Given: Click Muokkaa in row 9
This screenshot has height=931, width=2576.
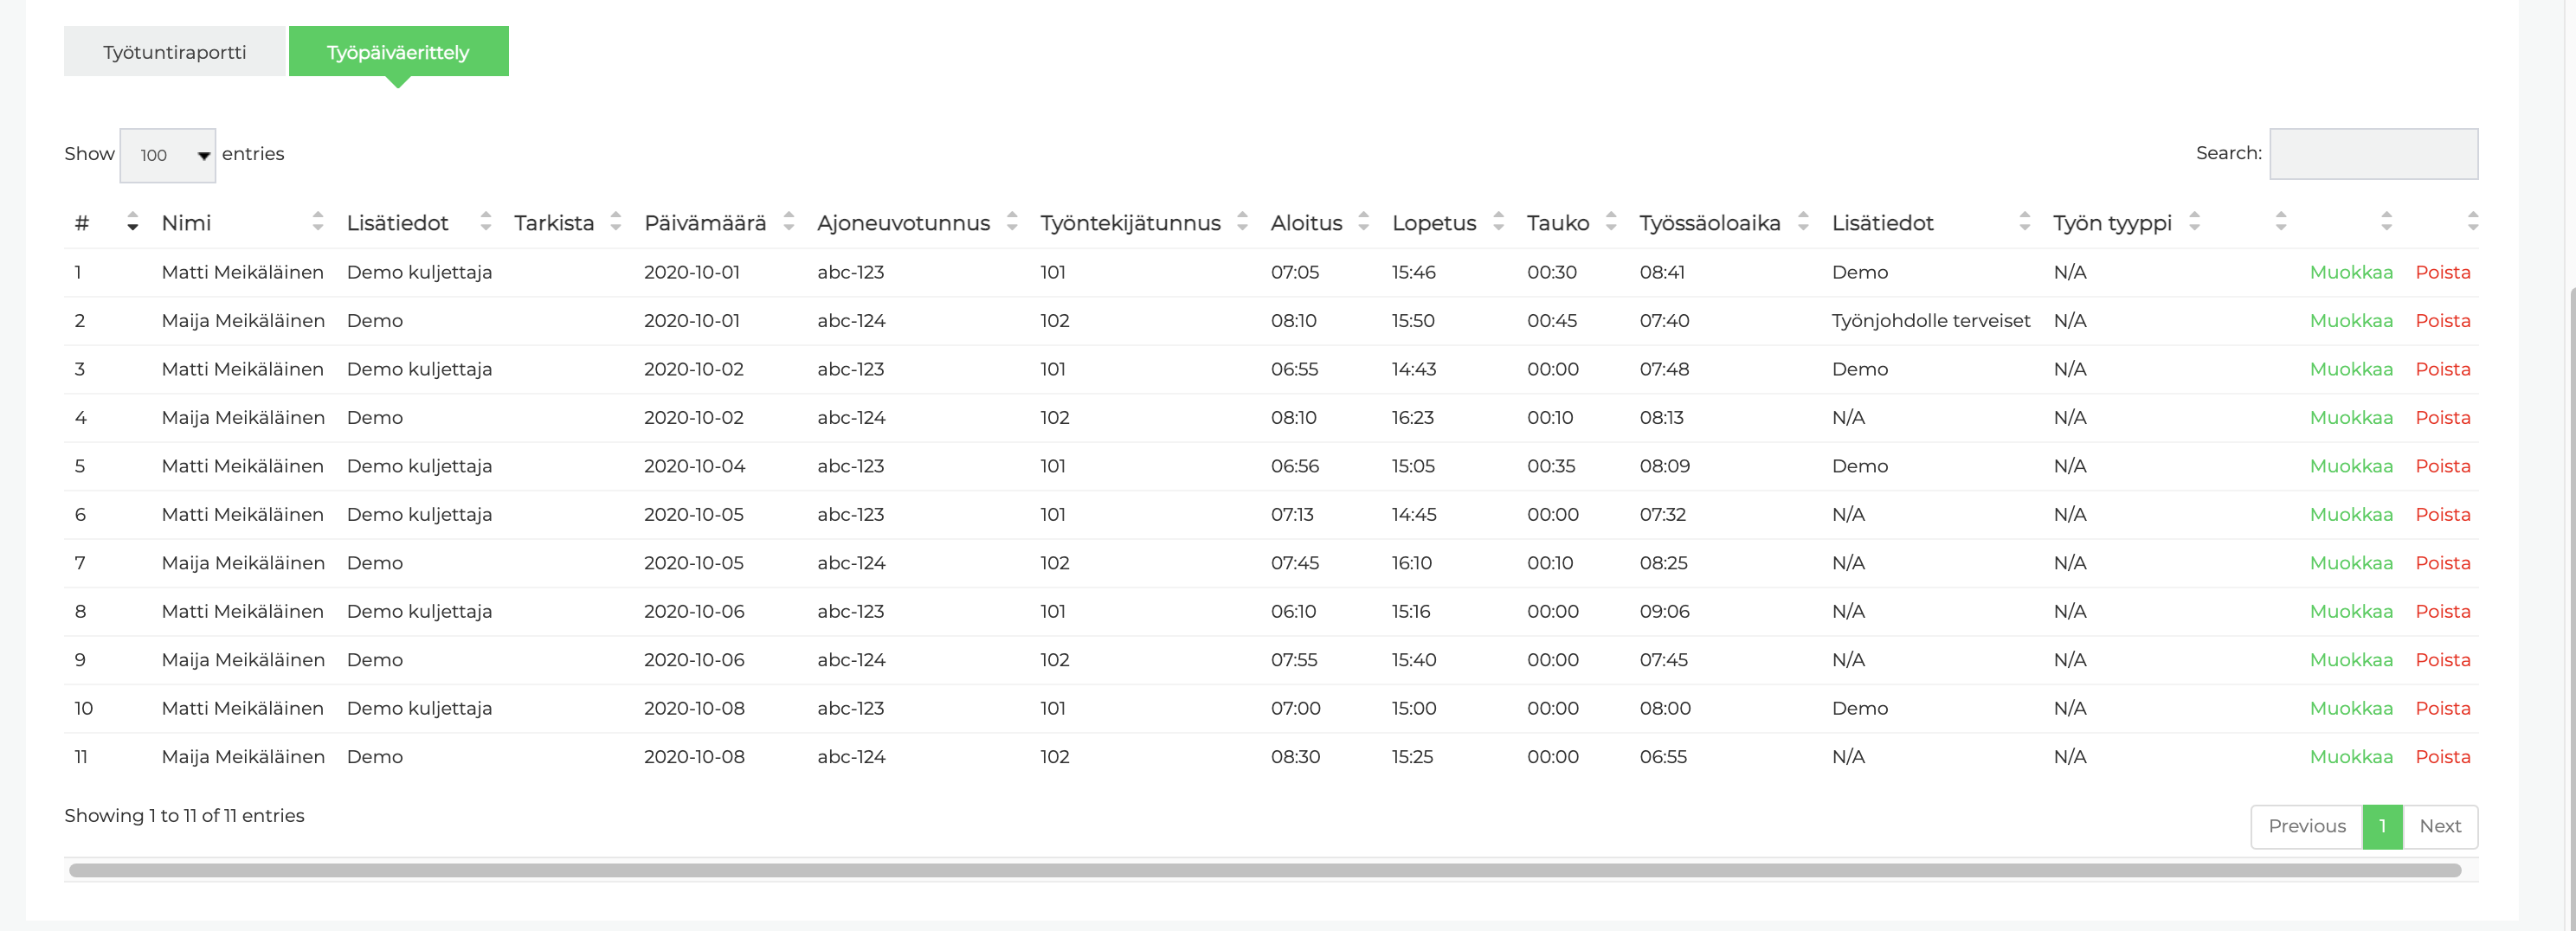Looking at the screenshot, I should click(x=2351, y=660).
